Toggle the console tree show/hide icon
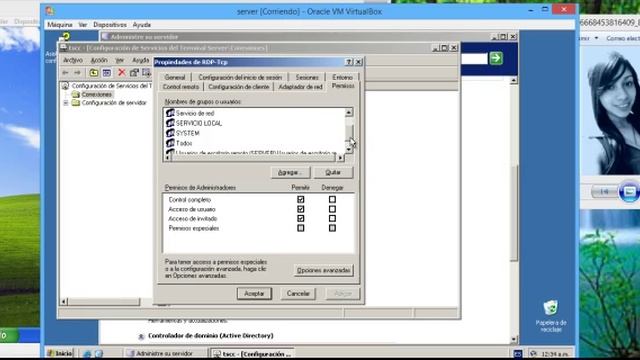 coord(107,73)
